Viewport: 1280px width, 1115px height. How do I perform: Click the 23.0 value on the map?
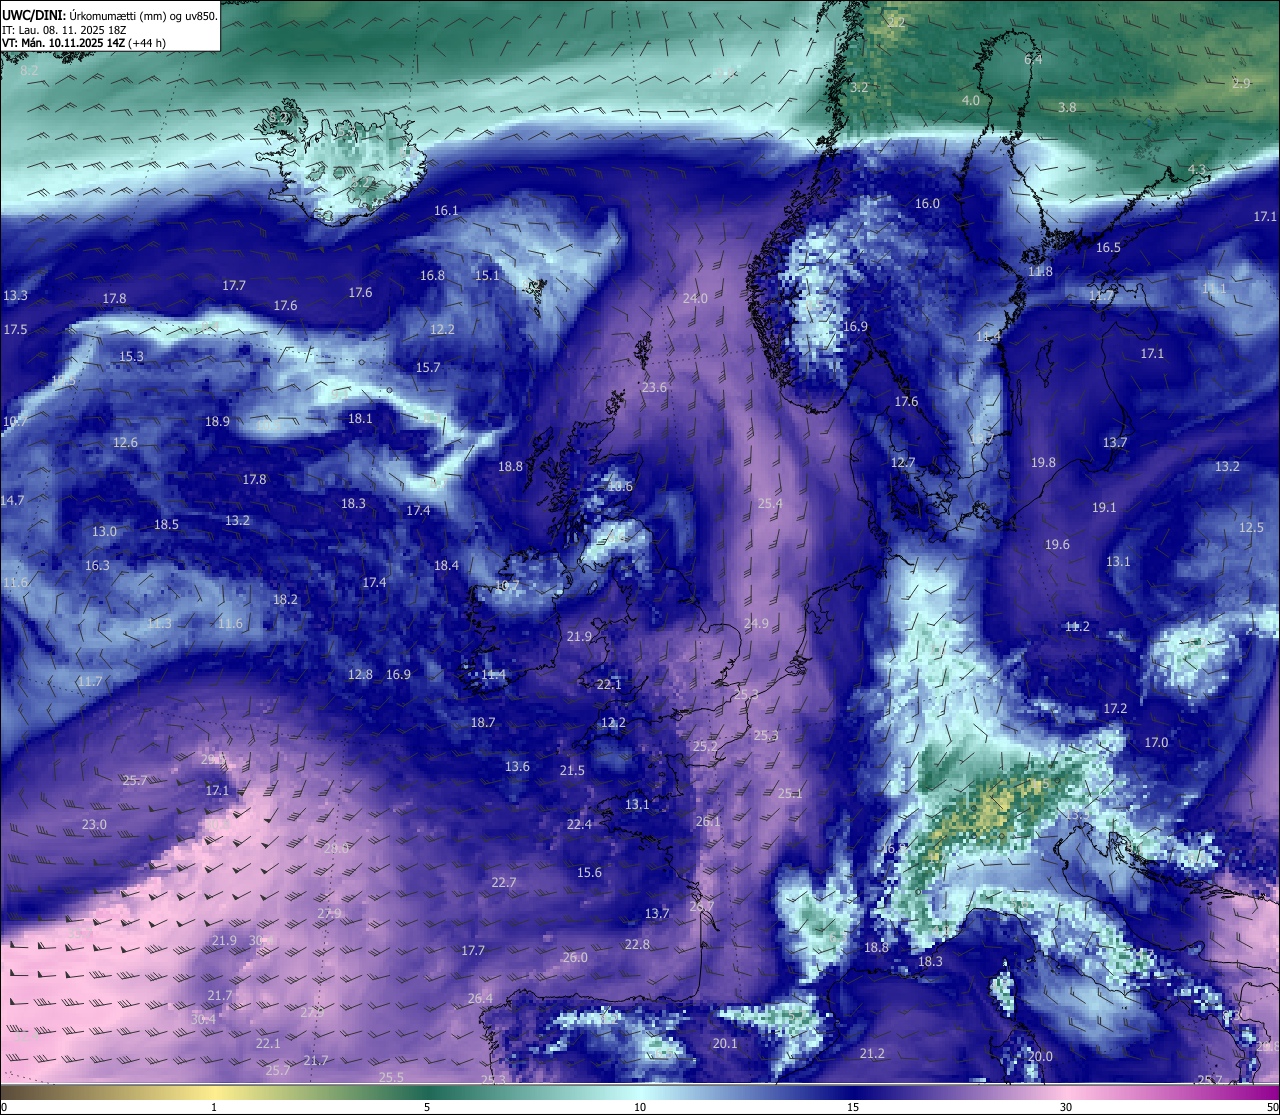click(94, 824)
